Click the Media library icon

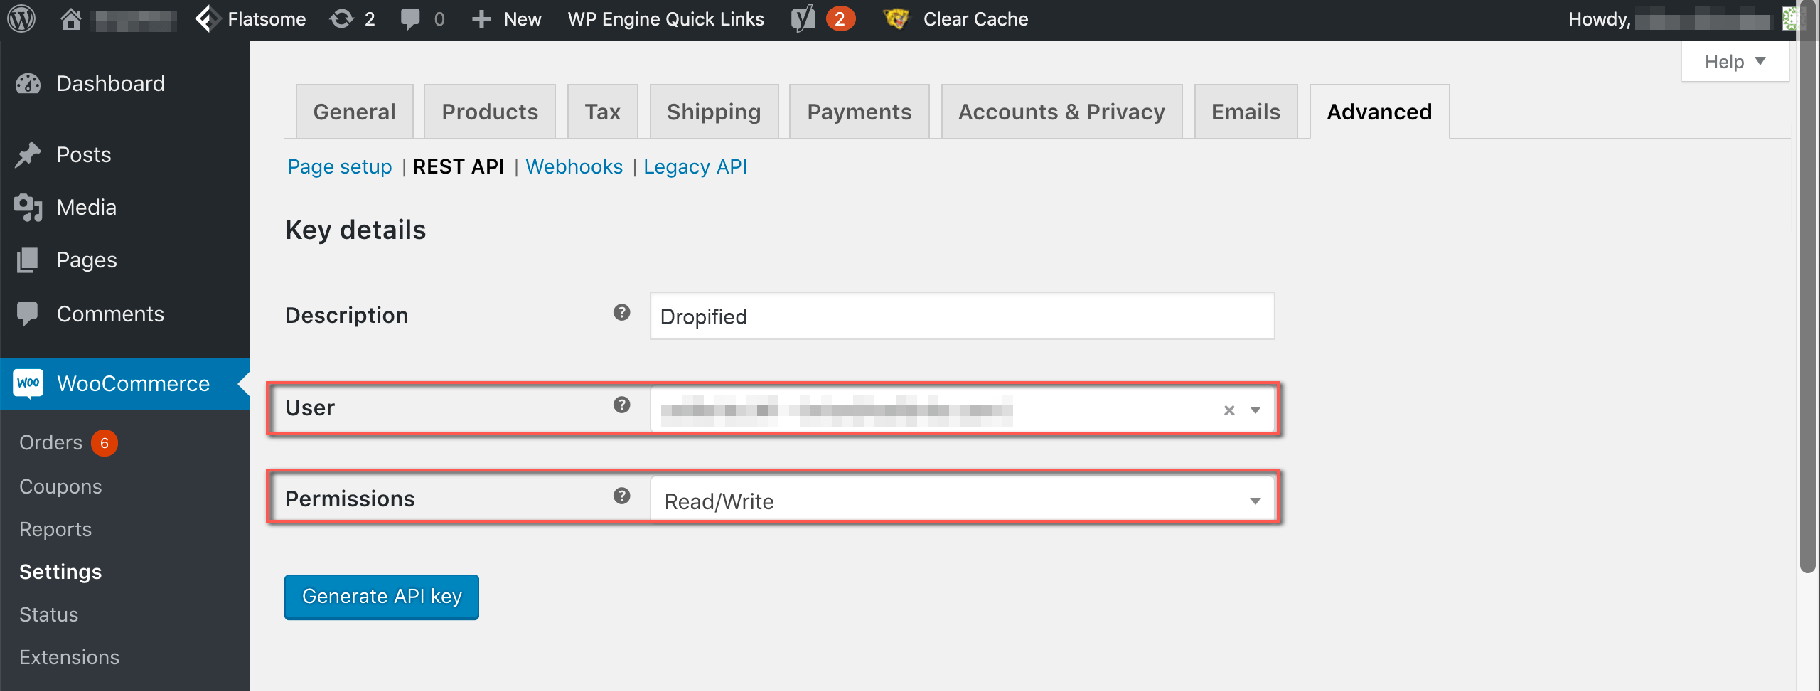tap(29, 208)
